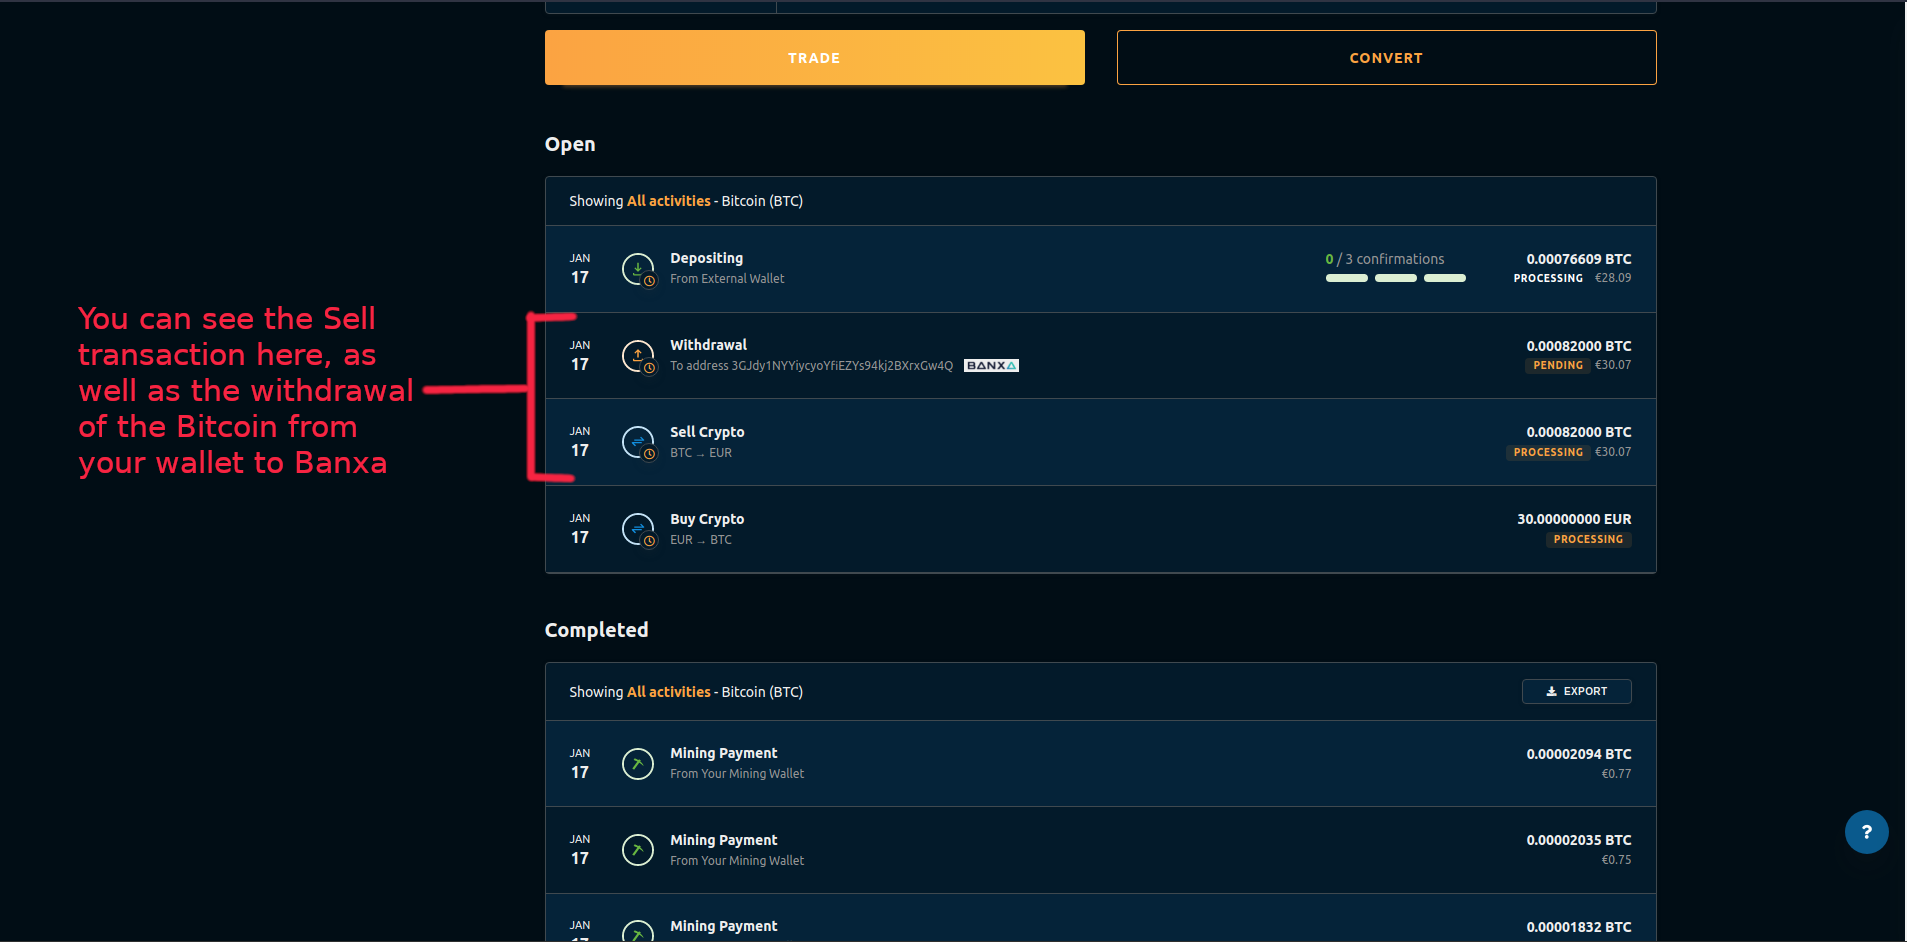Open the Bitcoin (BTC) currency filter
This screenshot has width=1907, height=942.
[761, 200]
